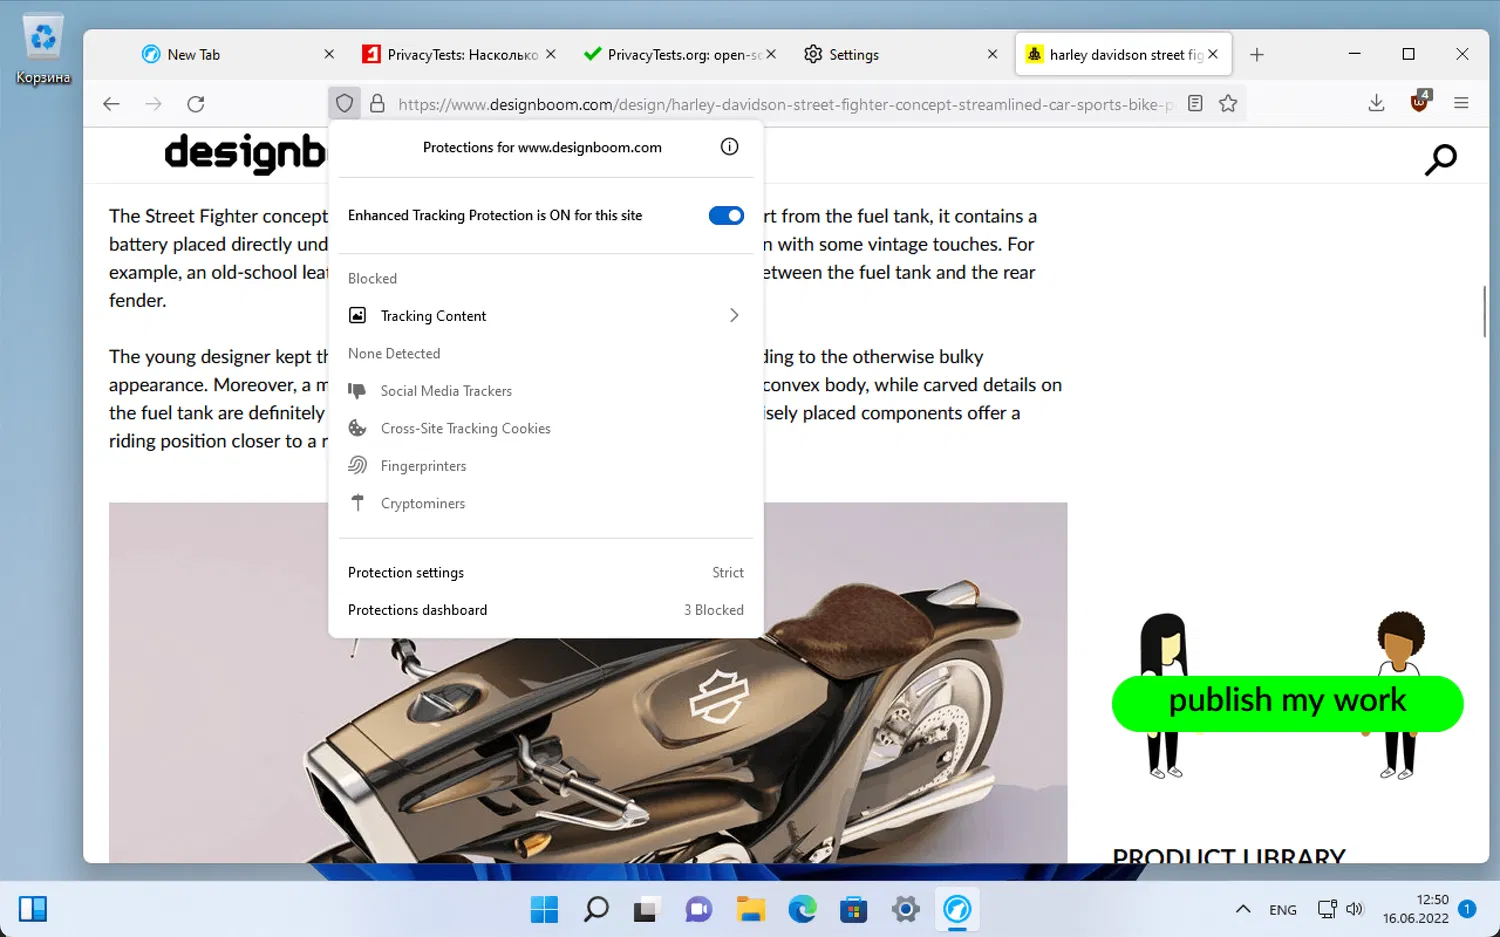Viewport: 1500px width, 937px height.
Task: Open Microsoft Store from the taskbar
Action: [853, 909]
